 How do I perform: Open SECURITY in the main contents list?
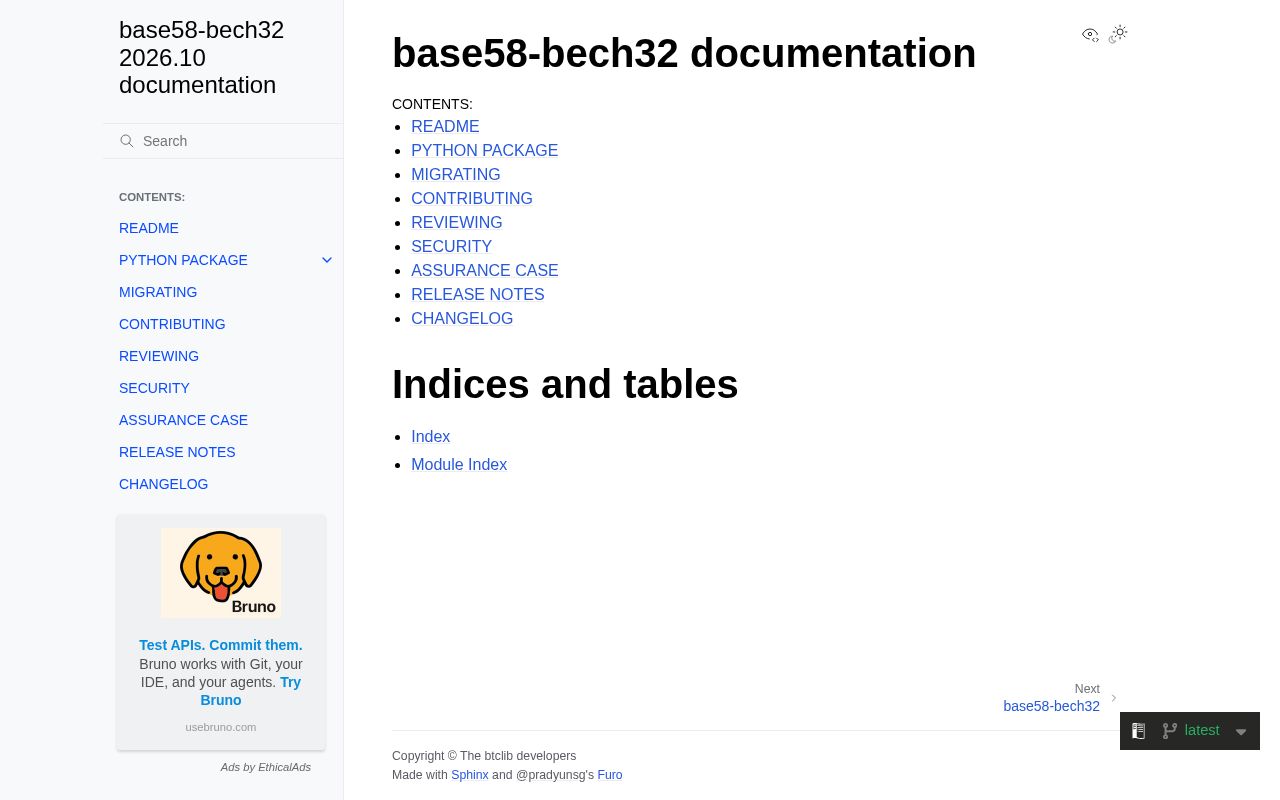[451, 247]
